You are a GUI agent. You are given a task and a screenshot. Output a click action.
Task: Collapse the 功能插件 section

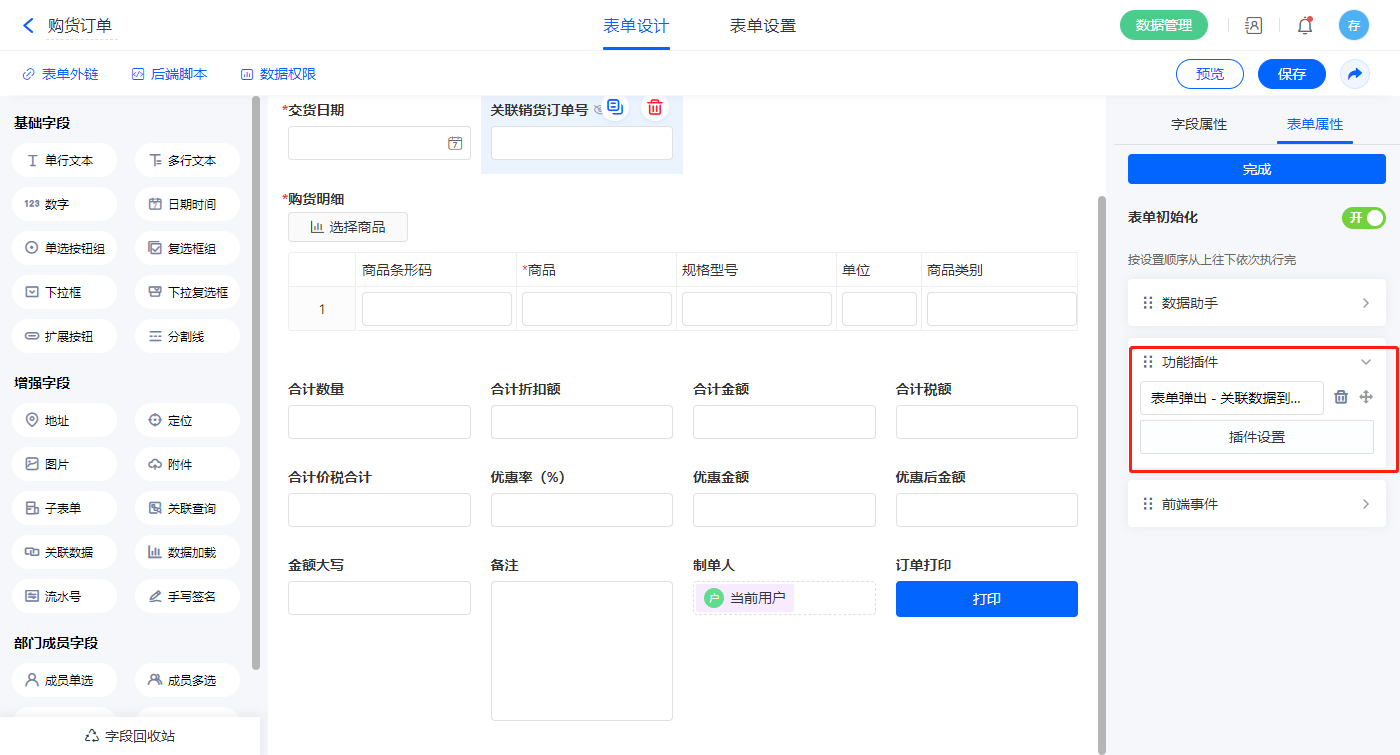click(1365, 362)
